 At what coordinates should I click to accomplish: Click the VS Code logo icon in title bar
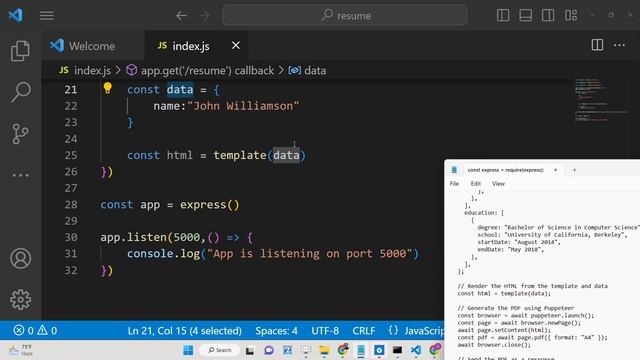coord(16,16)
